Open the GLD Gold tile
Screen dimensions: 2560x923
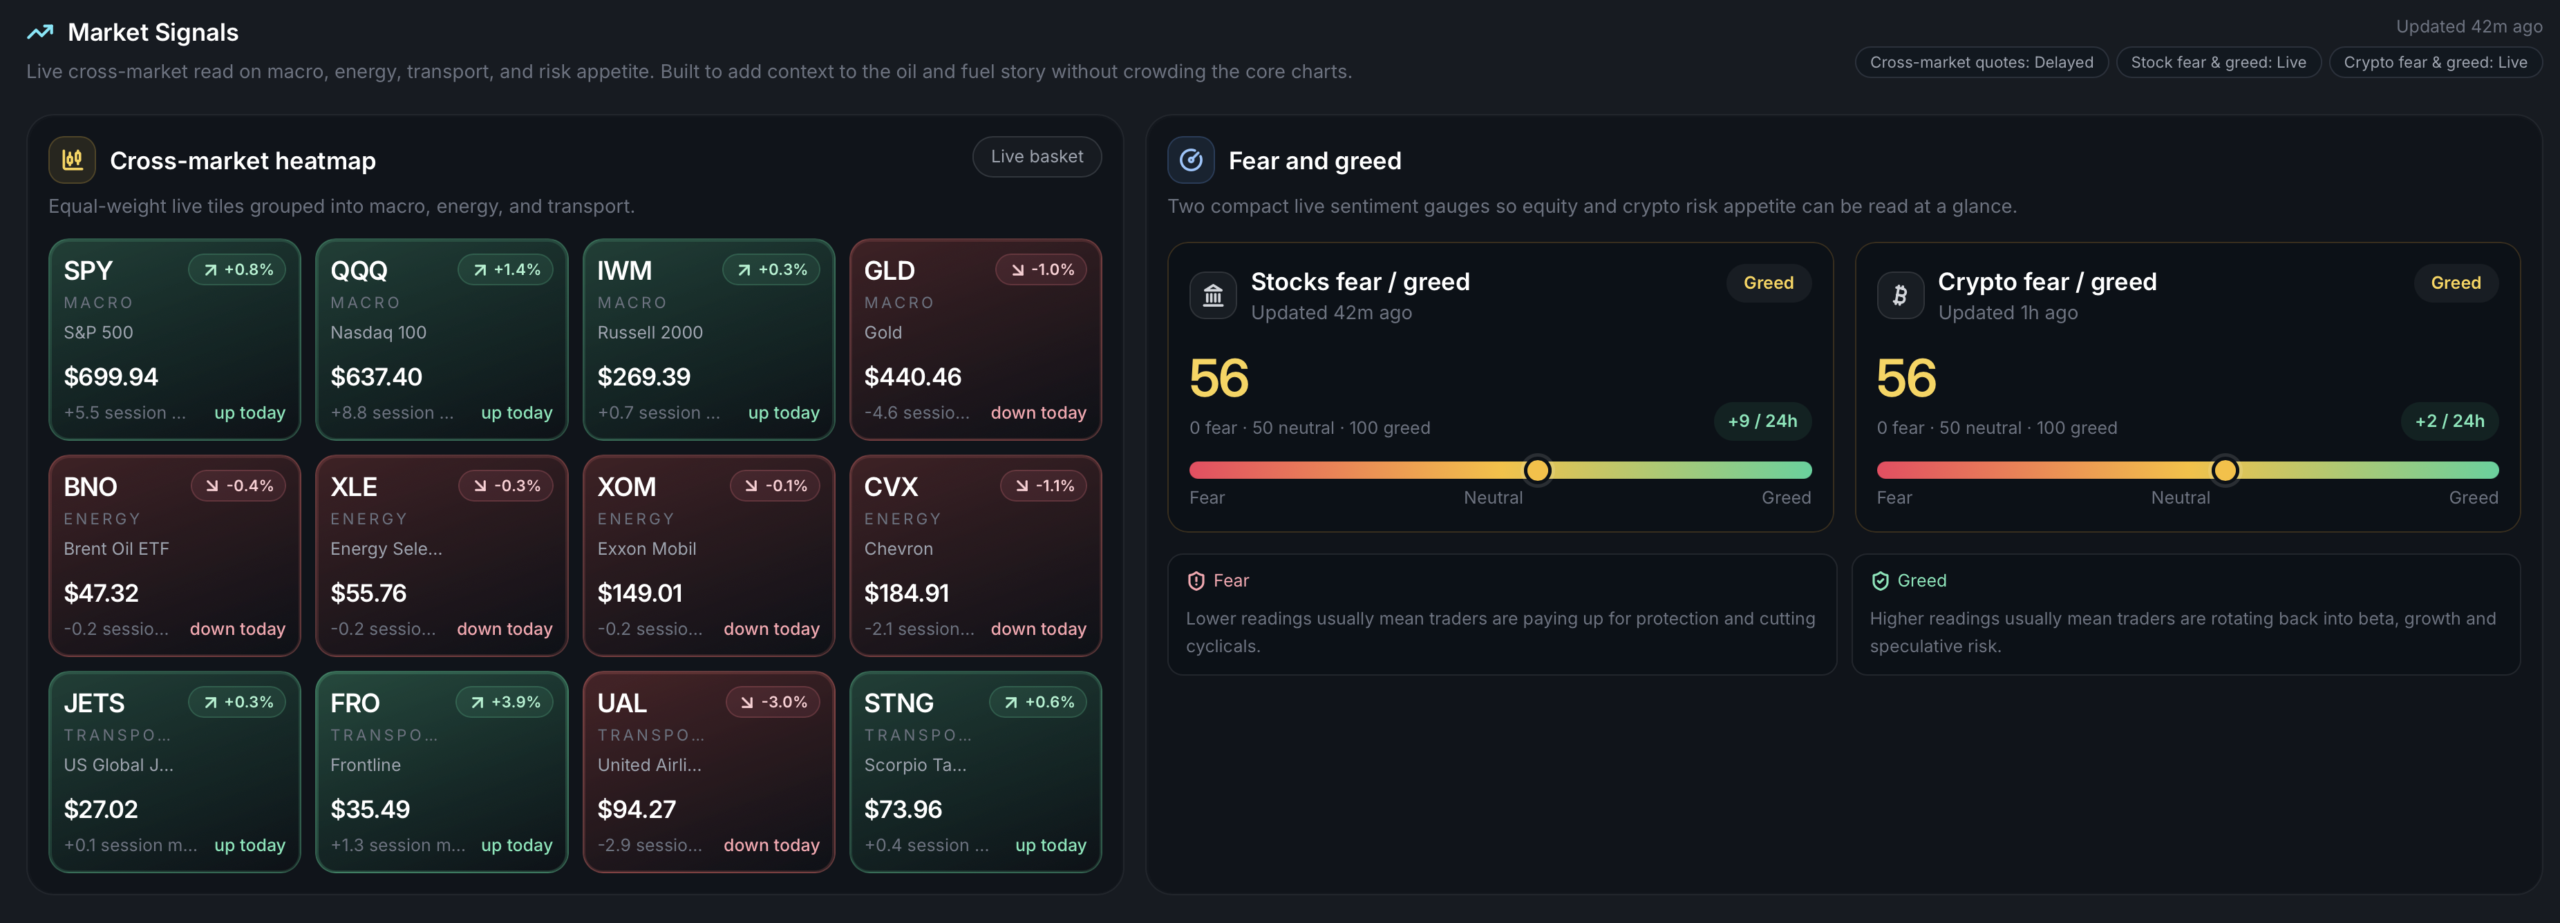point(975,340)
